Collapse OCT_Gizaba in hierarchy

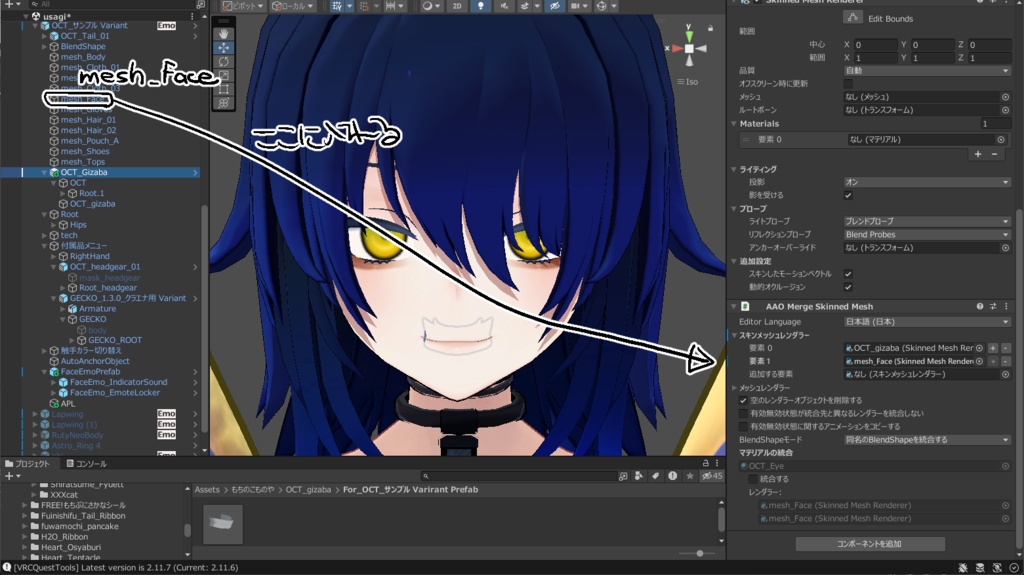pos(44,172)
